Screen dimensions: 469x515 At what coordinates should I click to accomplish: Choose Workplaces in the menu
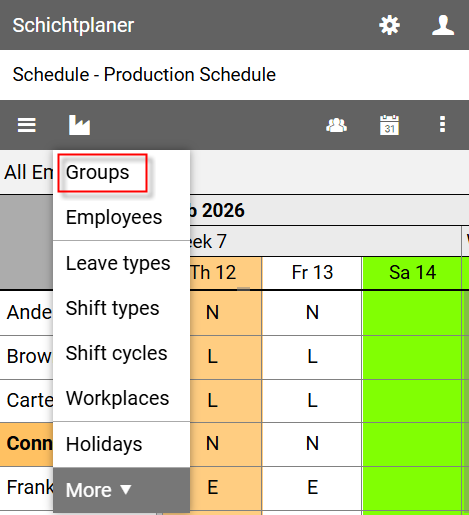coord(121,398)
